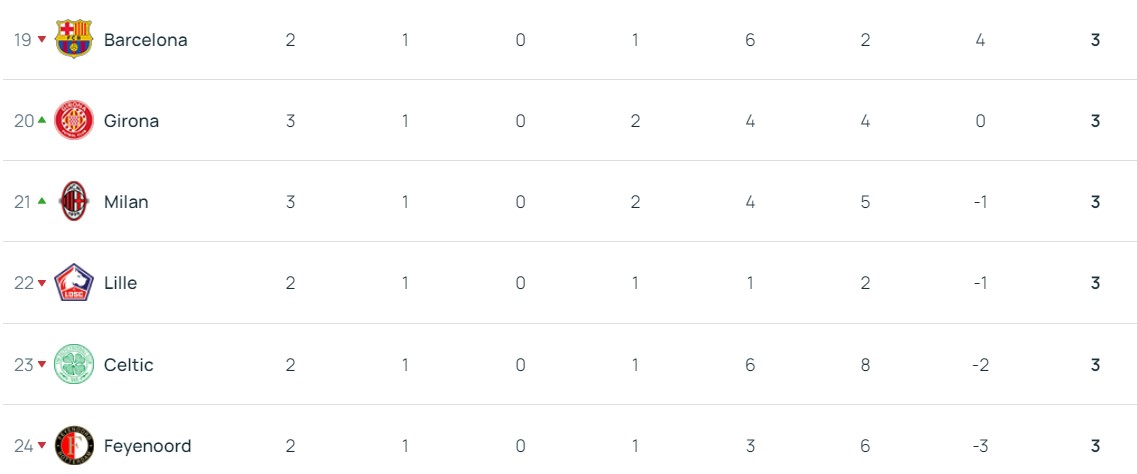Click the red down arrow beside rank 19
1137x474 pixels.
pos(42,39)
